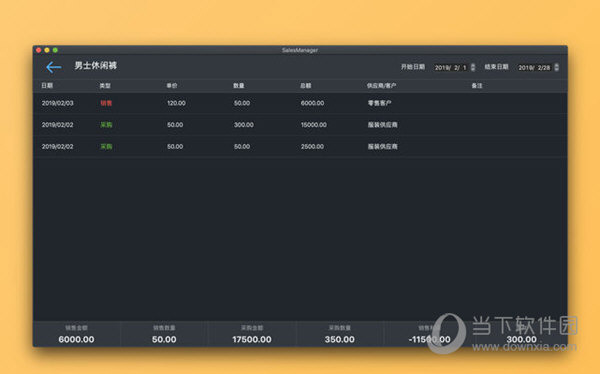Viewport: 600px width, 374px height.
Task: Select the quantity cell 300.00 in the table
Action: click(x=244, y=125)
